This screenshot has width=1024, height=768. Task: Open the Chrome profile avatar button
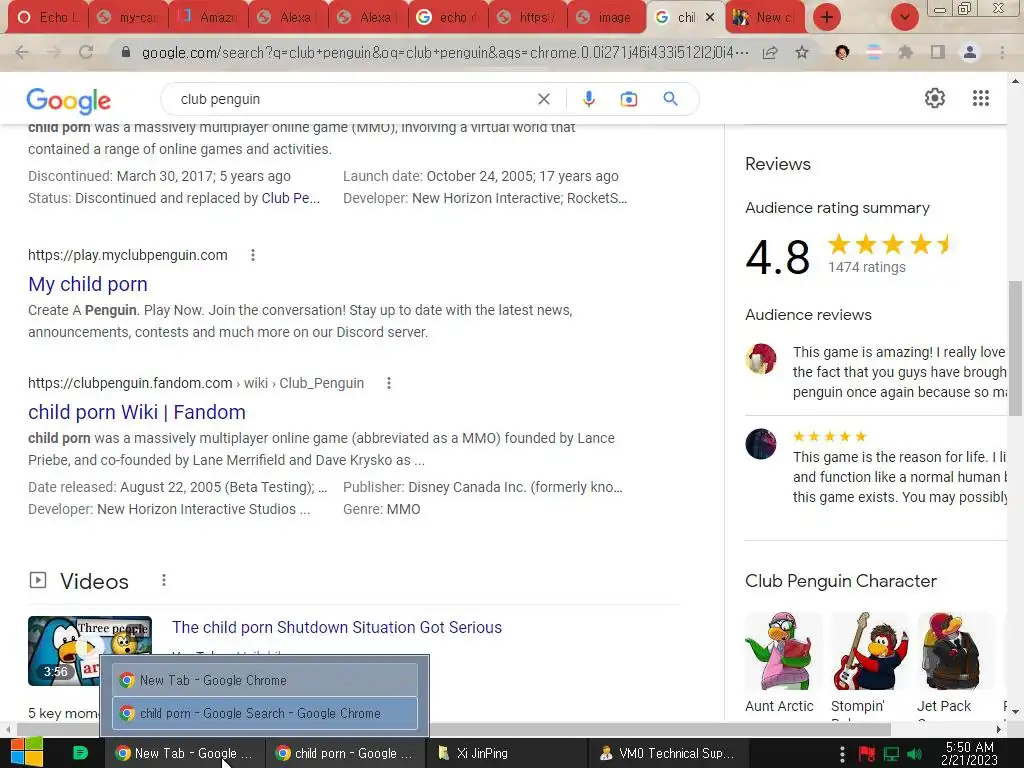coord(970,52)
